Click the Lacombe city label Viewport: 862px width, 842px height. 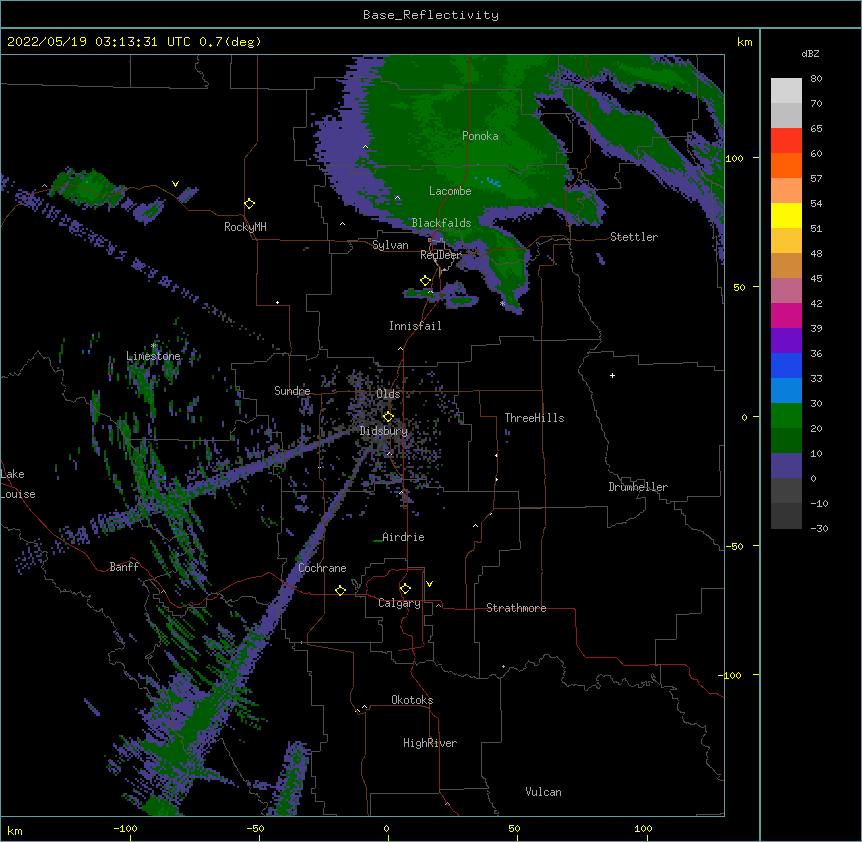[x=450, y=191]
